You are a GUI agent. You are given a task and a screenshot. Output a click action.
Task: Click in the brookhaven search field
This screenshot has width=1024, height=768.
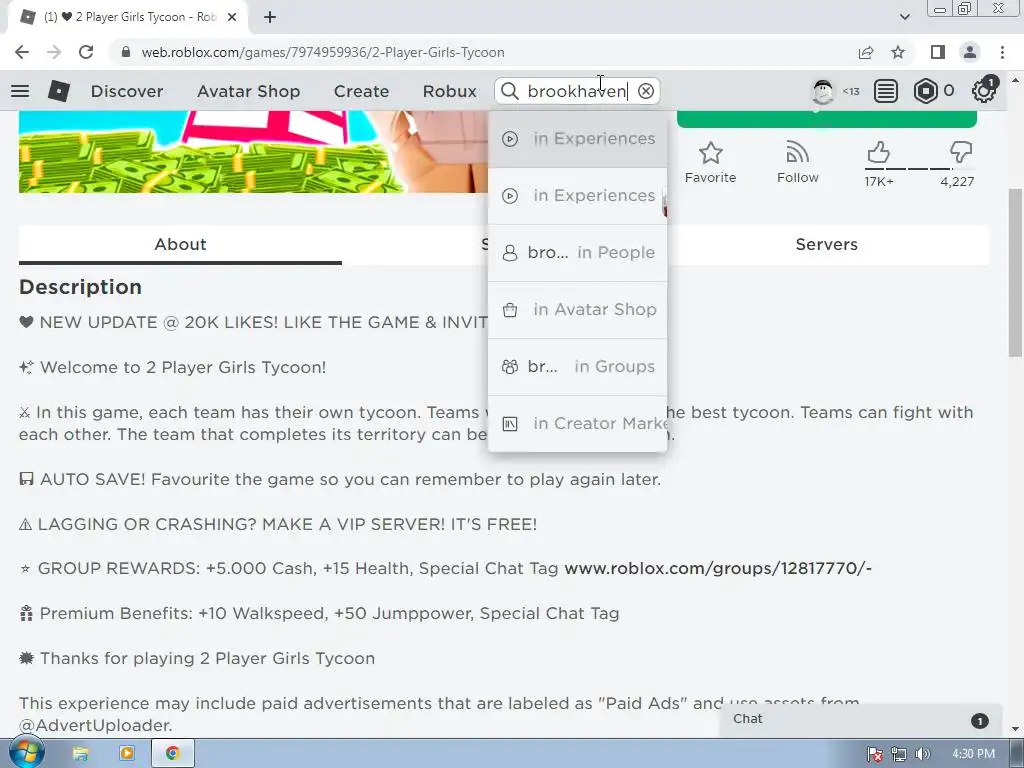pos(577,91)
